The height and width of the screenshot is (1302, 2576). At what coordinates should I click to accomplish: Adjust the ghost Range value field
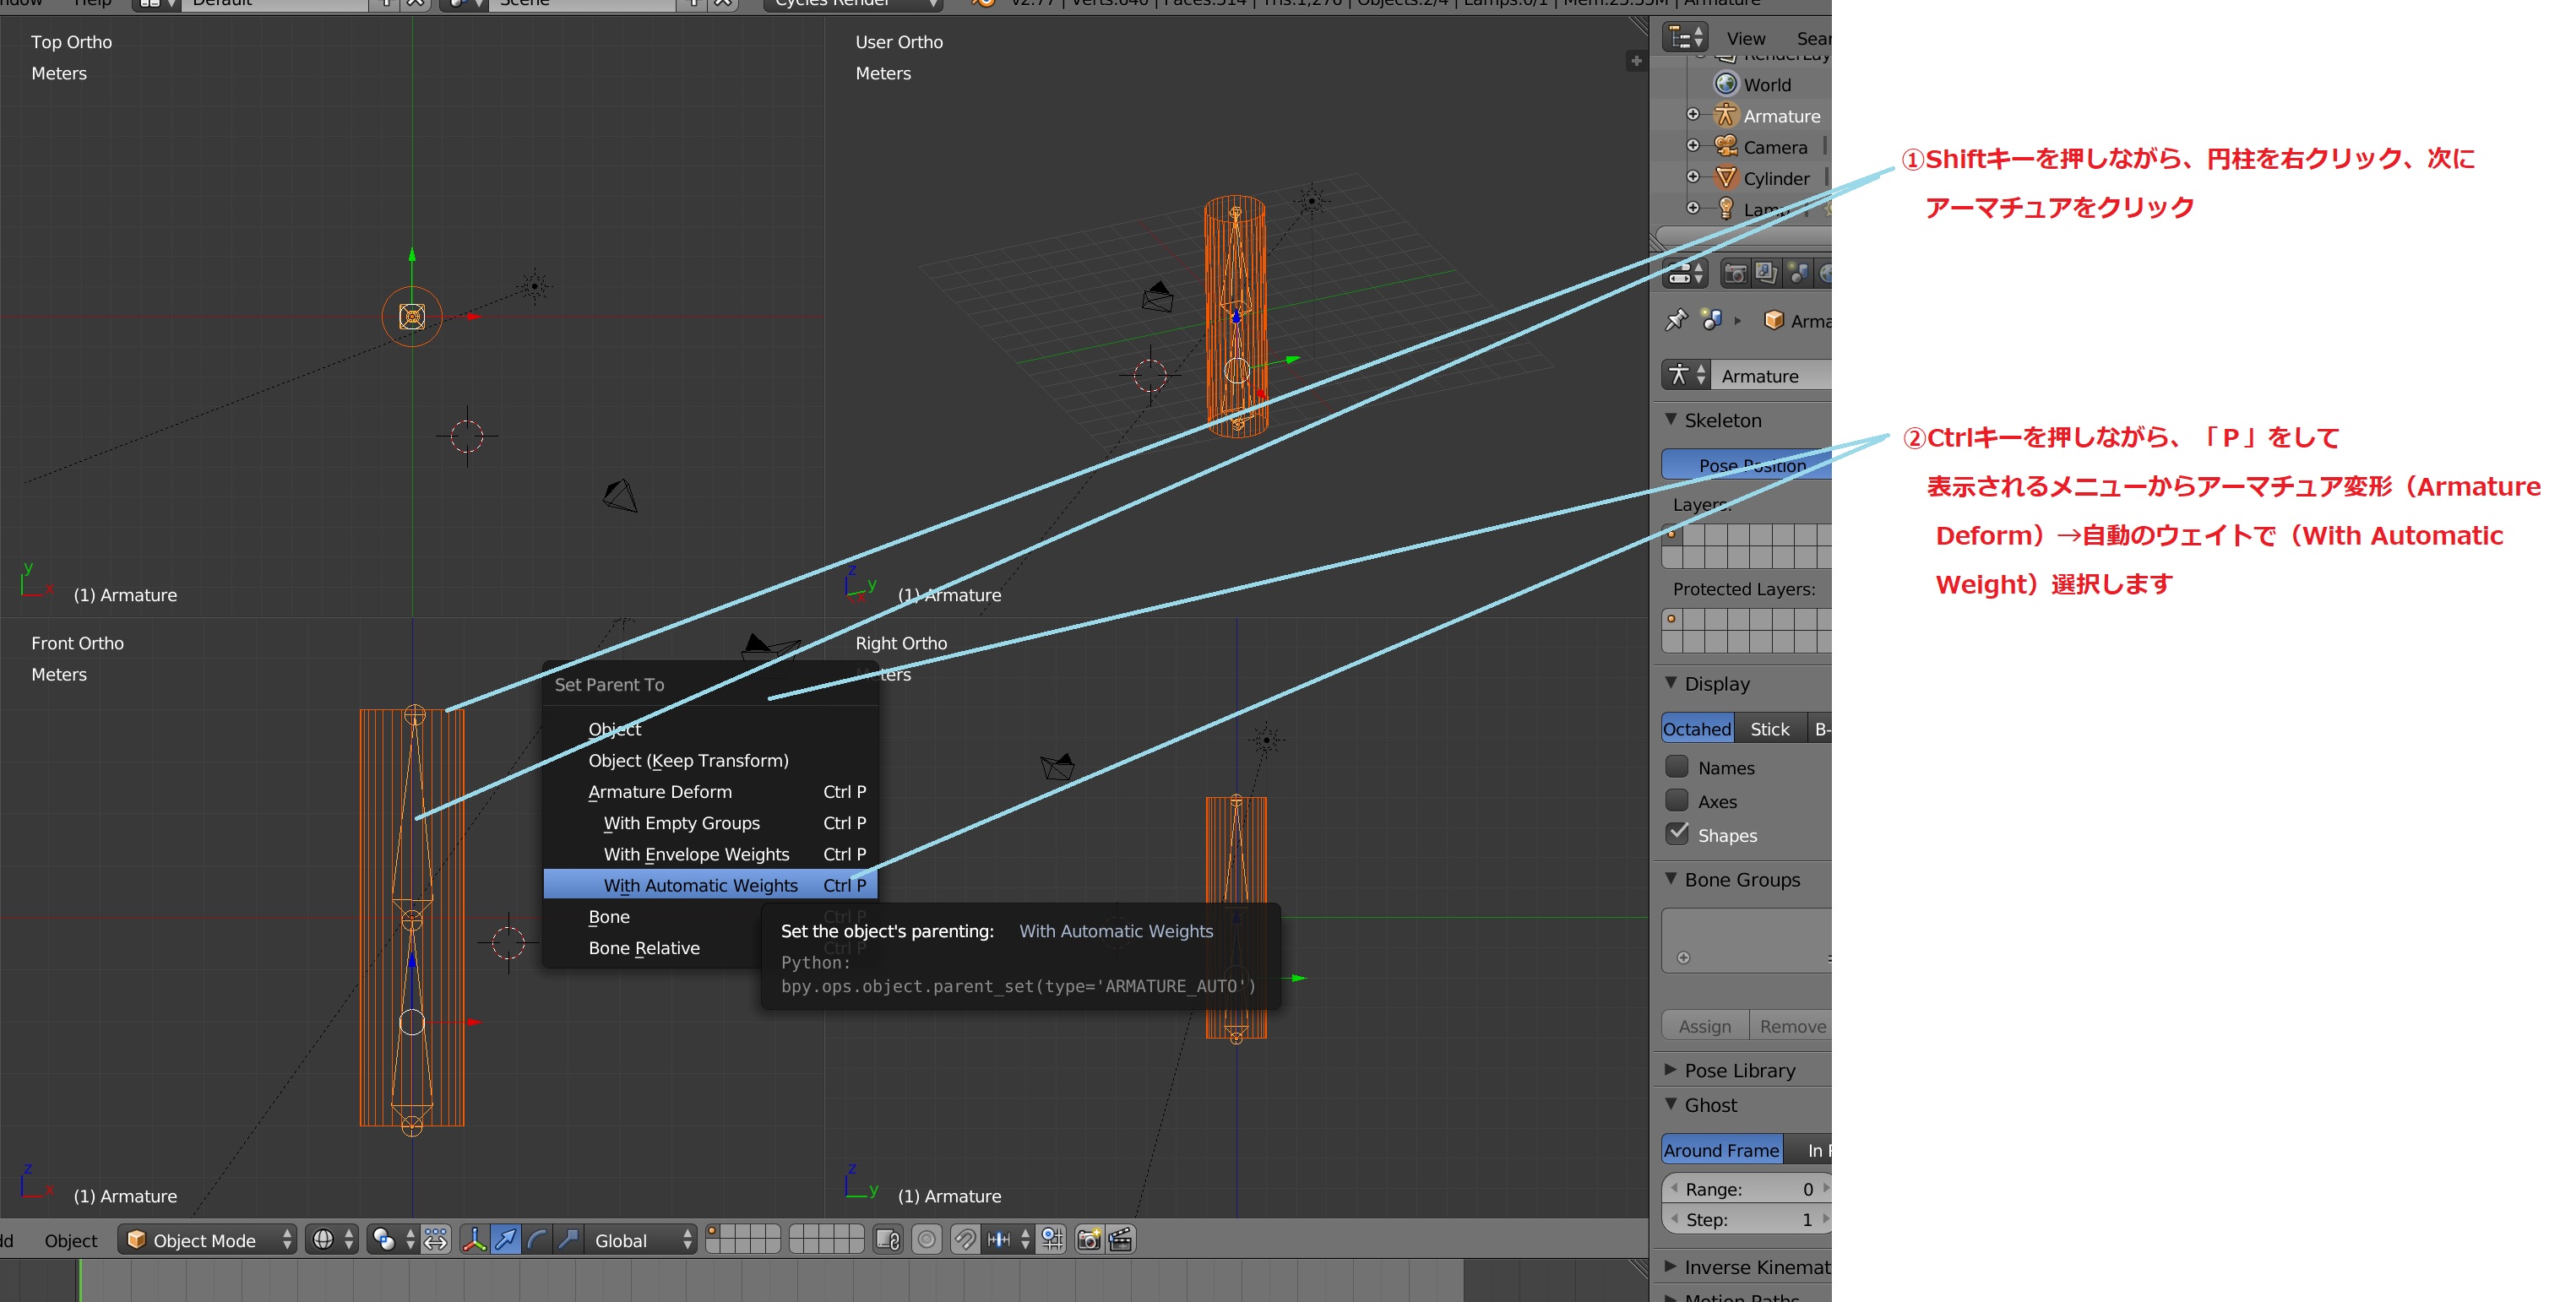tap(1747, 1188)
